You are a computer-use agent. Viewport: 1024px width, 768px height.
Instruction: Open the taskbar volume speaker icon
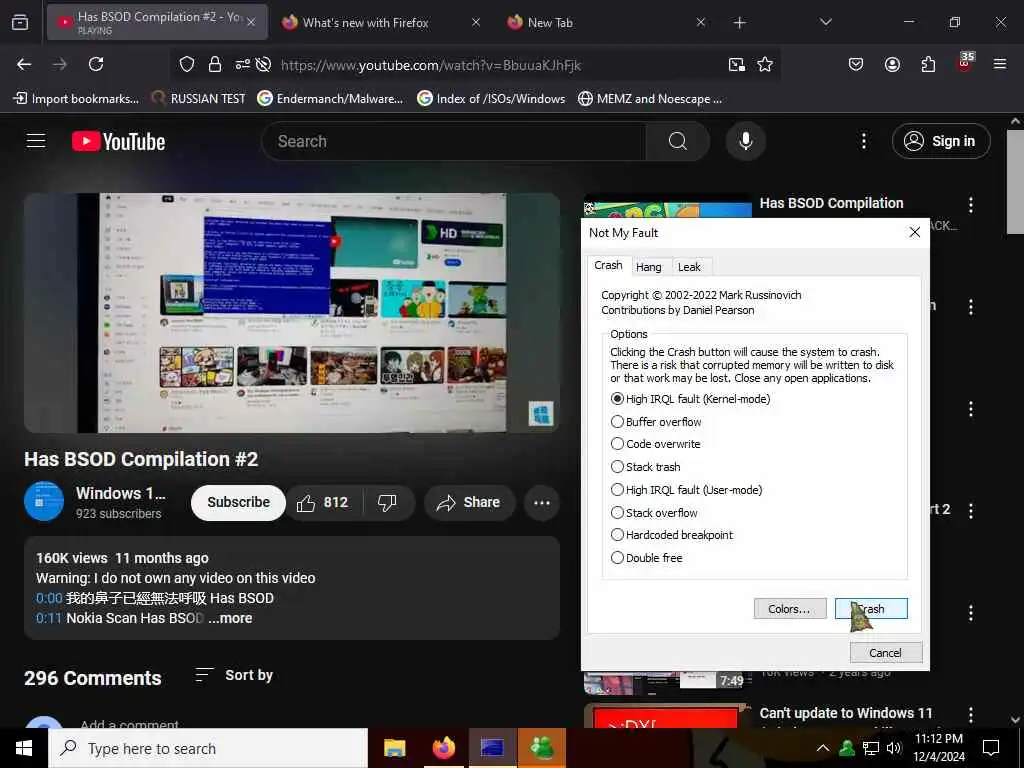[x=894, y=748]
